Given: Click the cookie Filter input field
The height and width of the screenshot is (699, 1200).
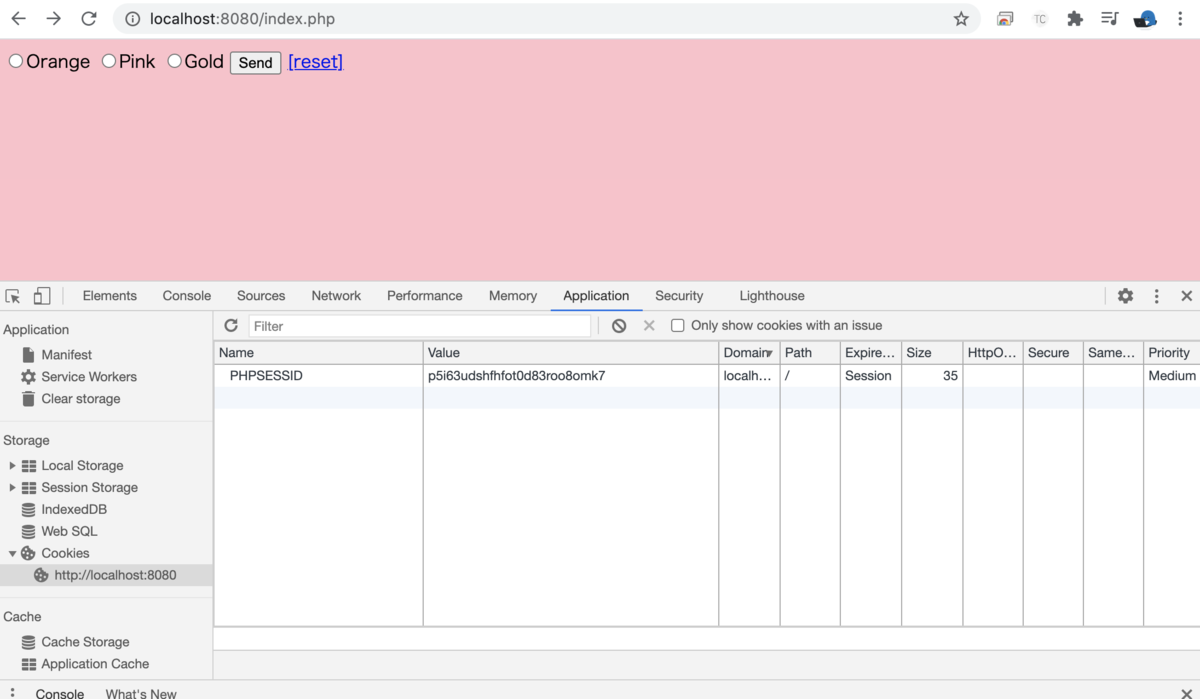Looking at the screenshot, I should coord(420,325).
